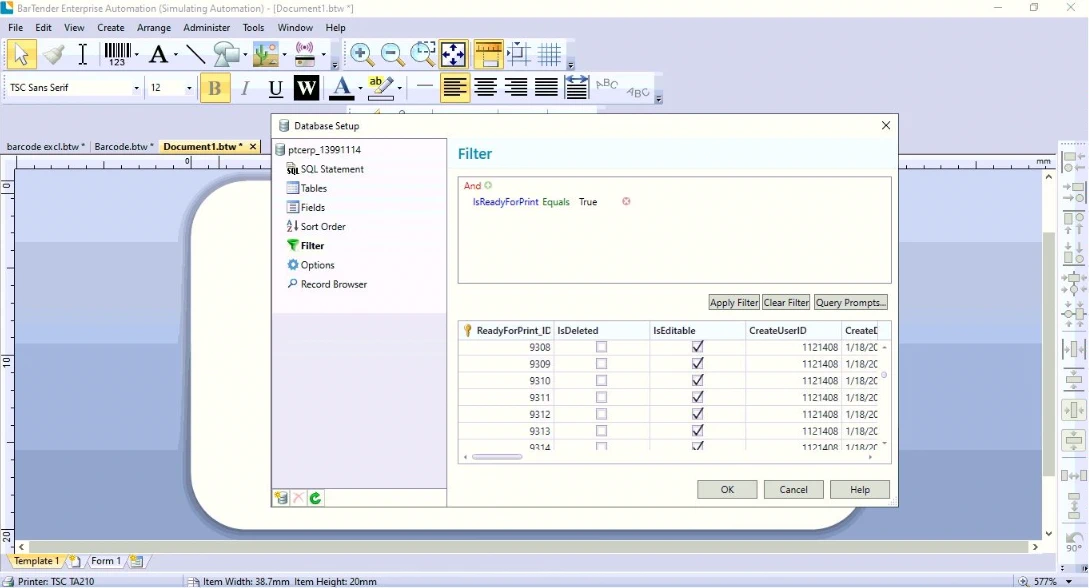Uncheck IsEditable for row 9310
Image resolution: width=1089 pixels, height=588 pixels.
pos(697,380)
